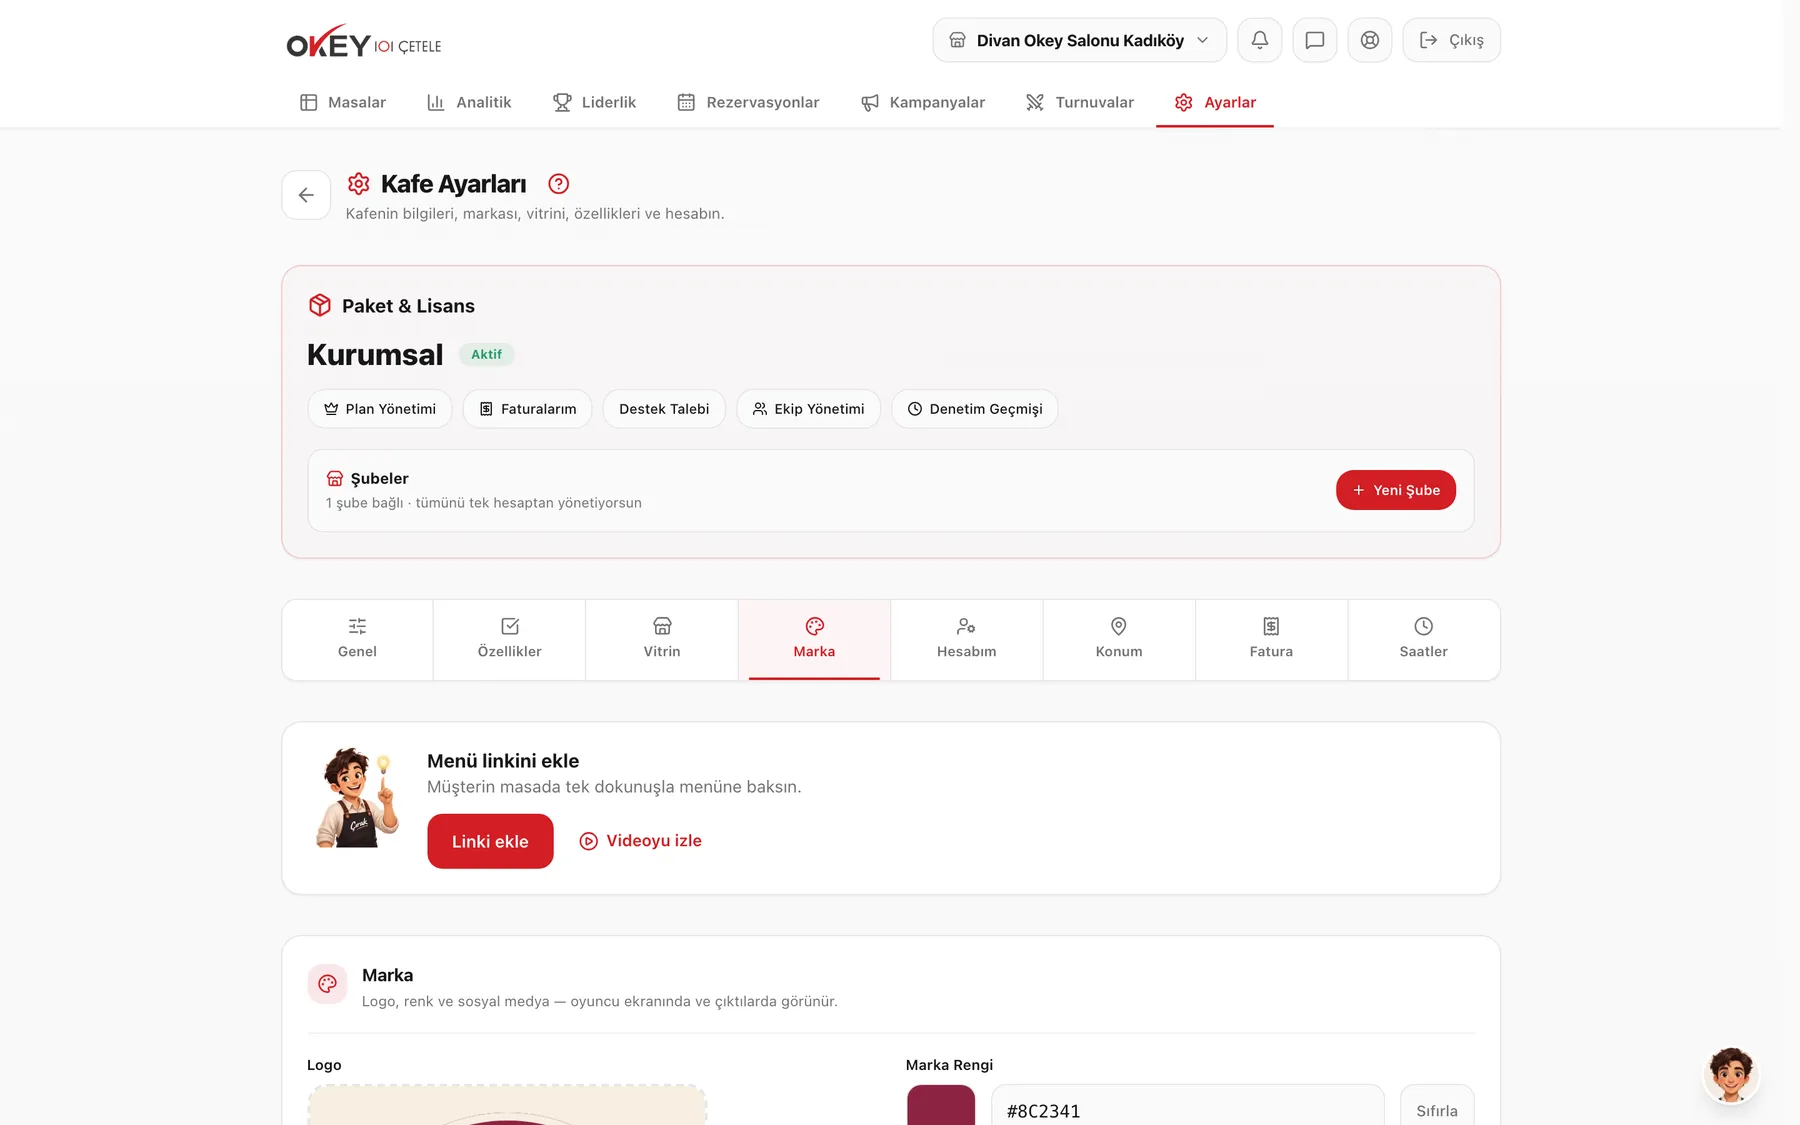Screen dimensions: 1800x1125
Task: Reset brand color with Sıfırla
Action: coord(1437,1106)
